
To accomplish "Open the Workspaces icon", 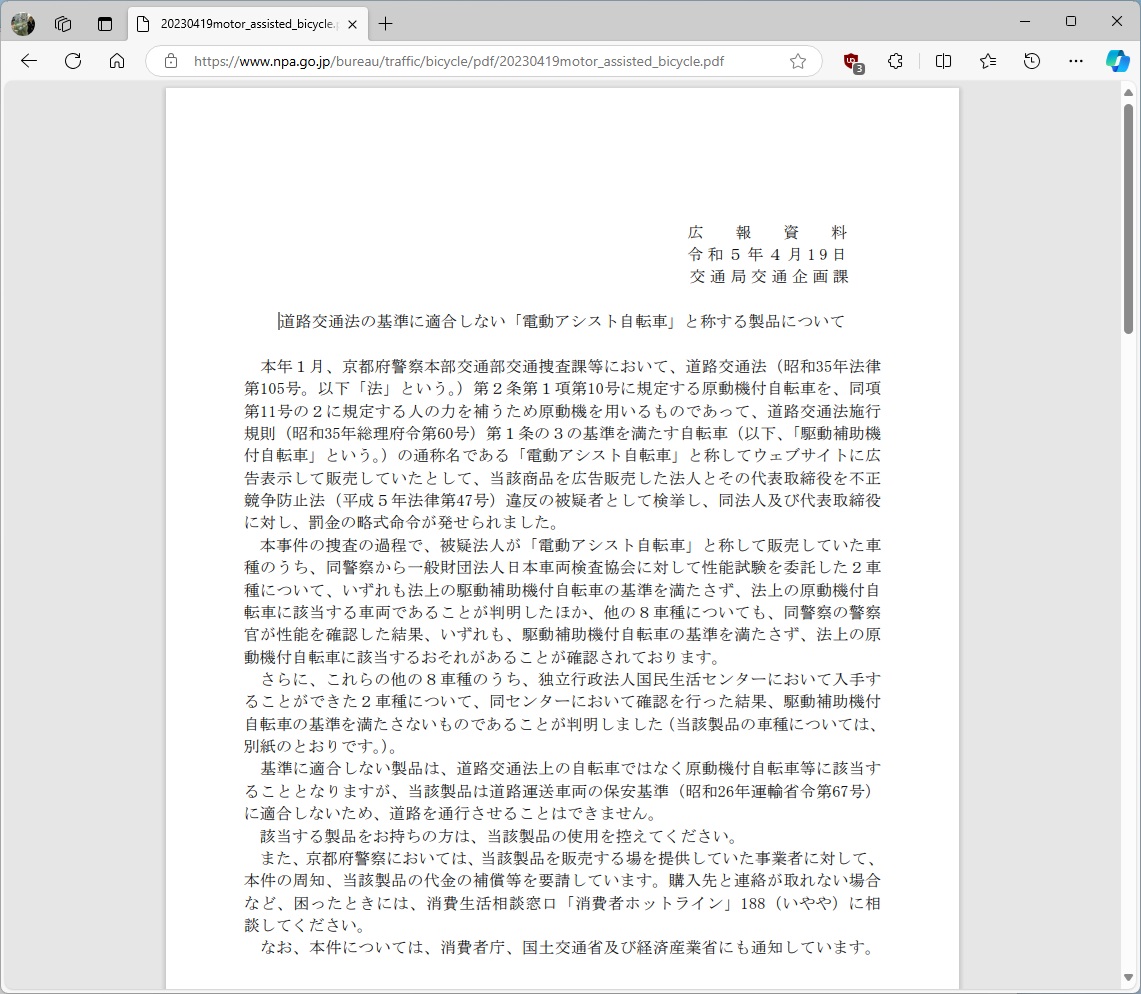I will [63, 24].
